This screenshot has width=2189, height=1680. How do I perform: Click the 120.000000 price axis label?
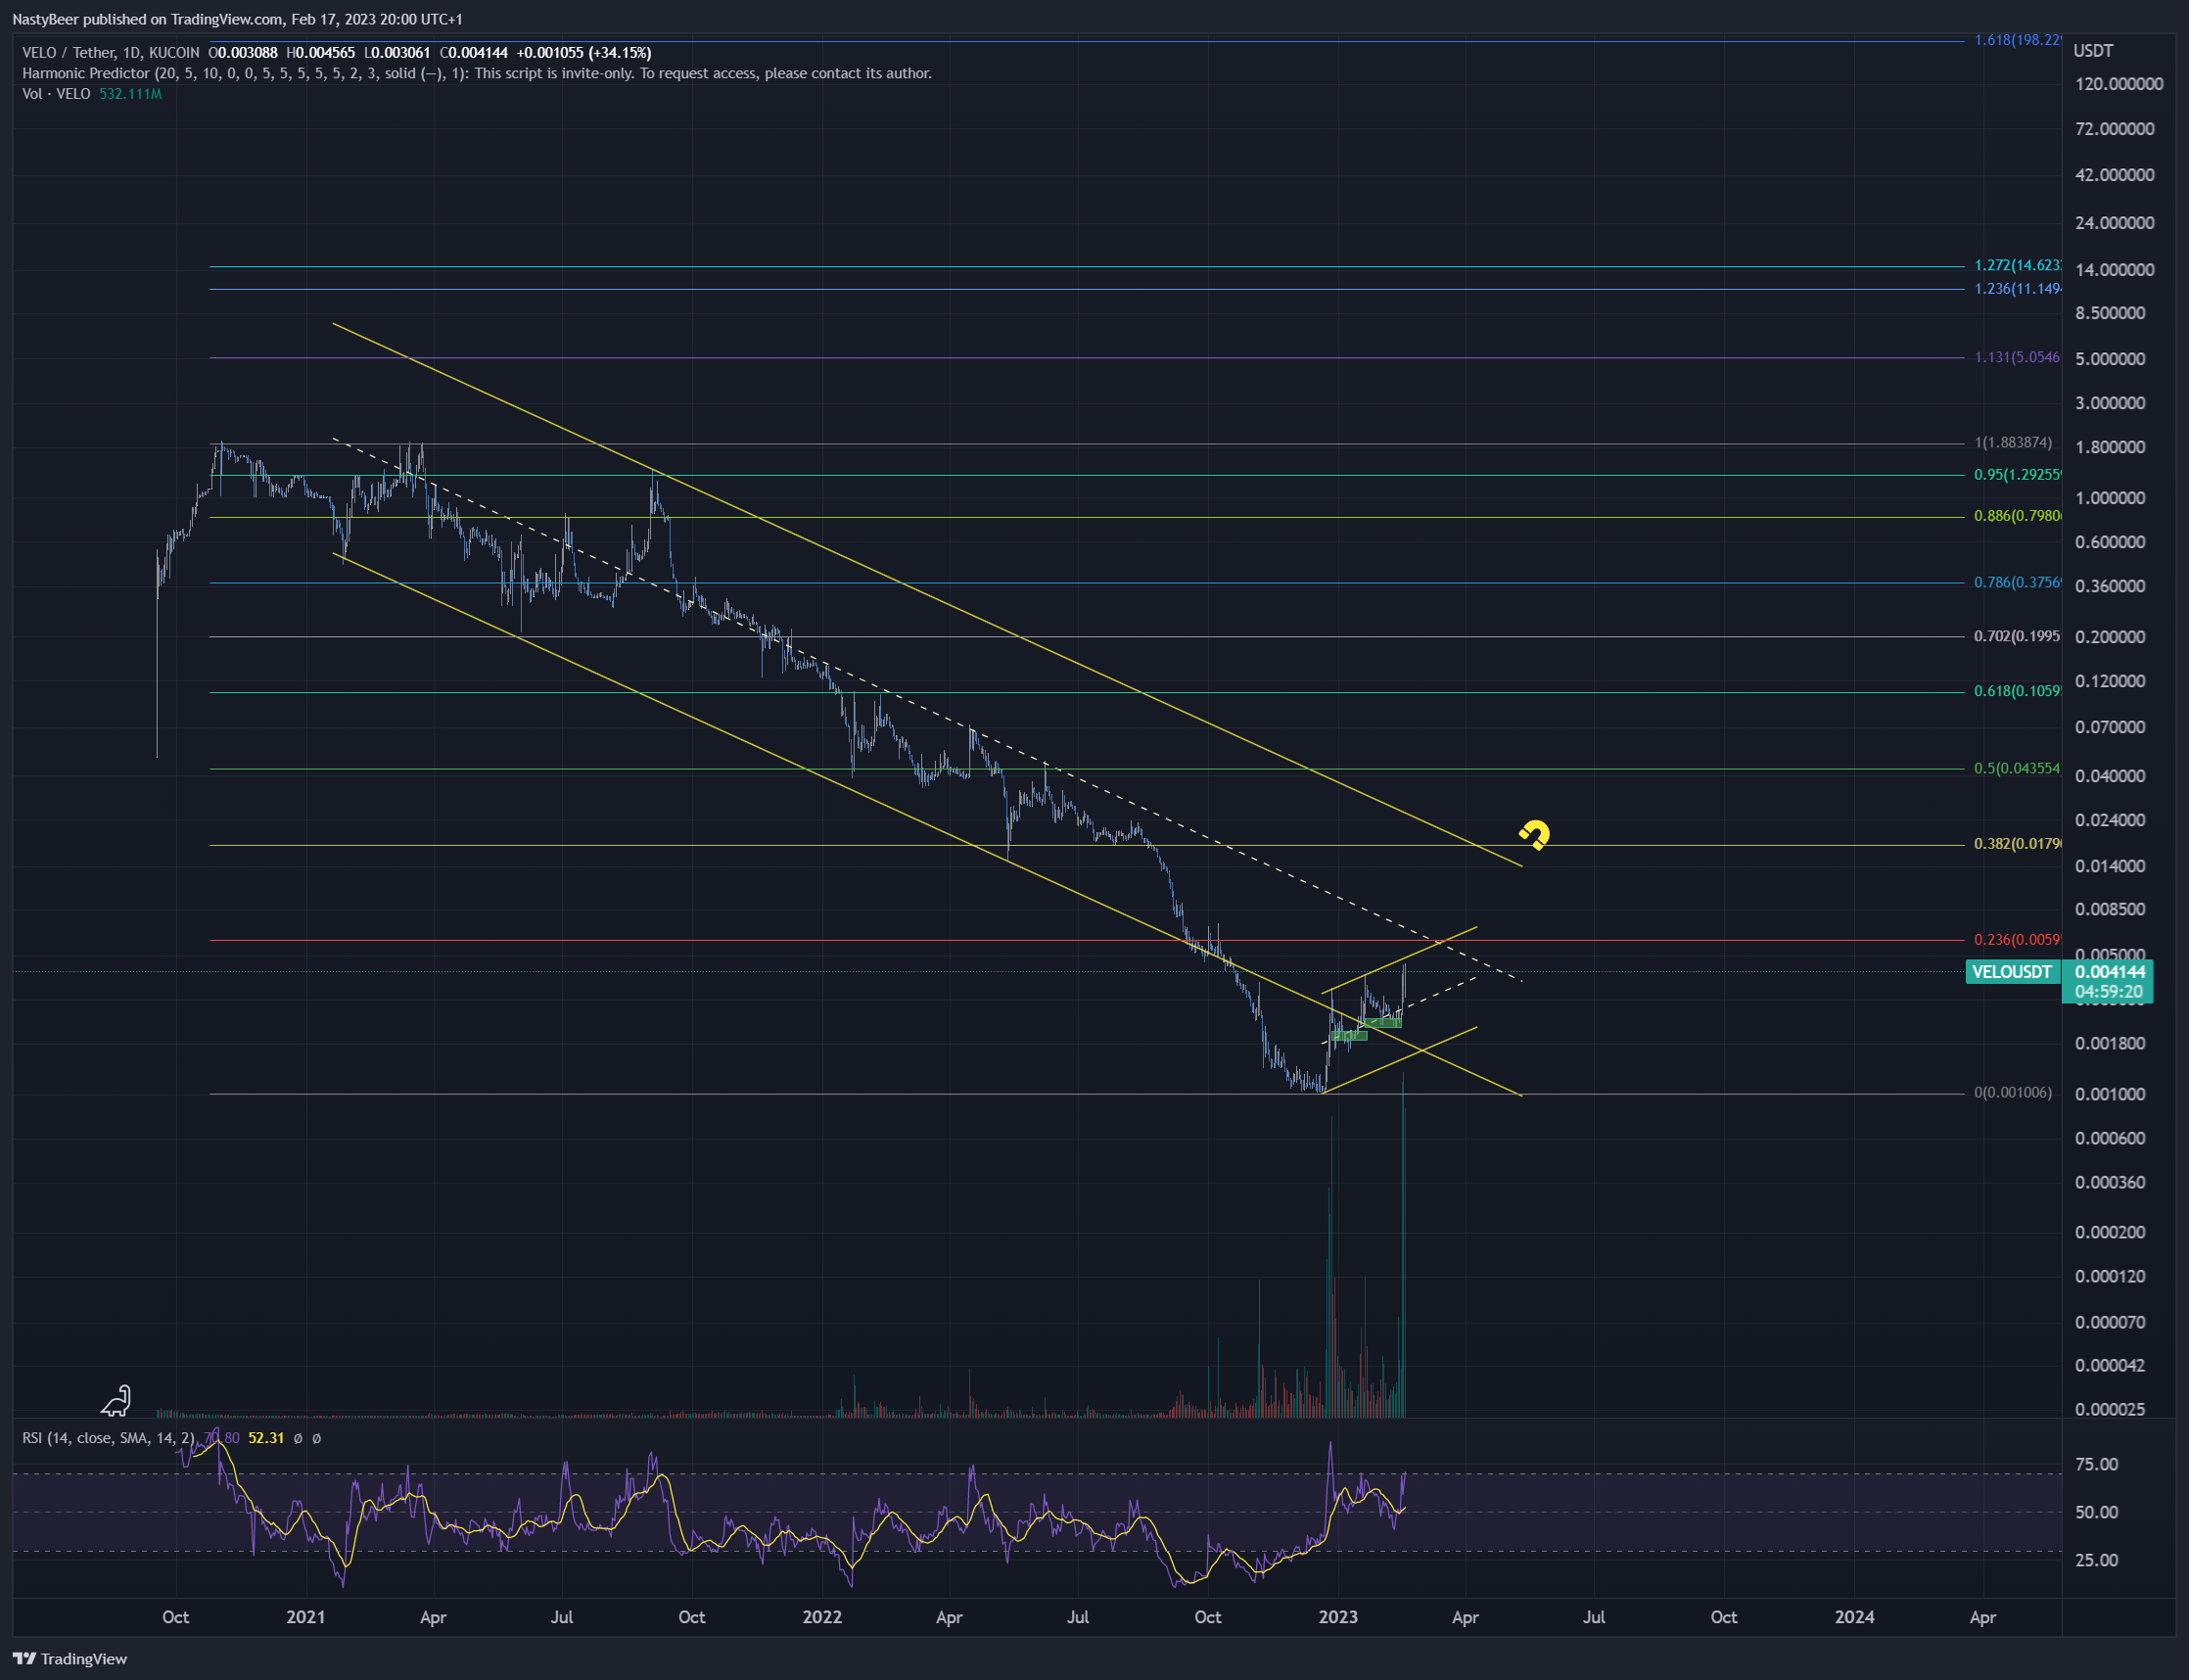[2119, 84]
